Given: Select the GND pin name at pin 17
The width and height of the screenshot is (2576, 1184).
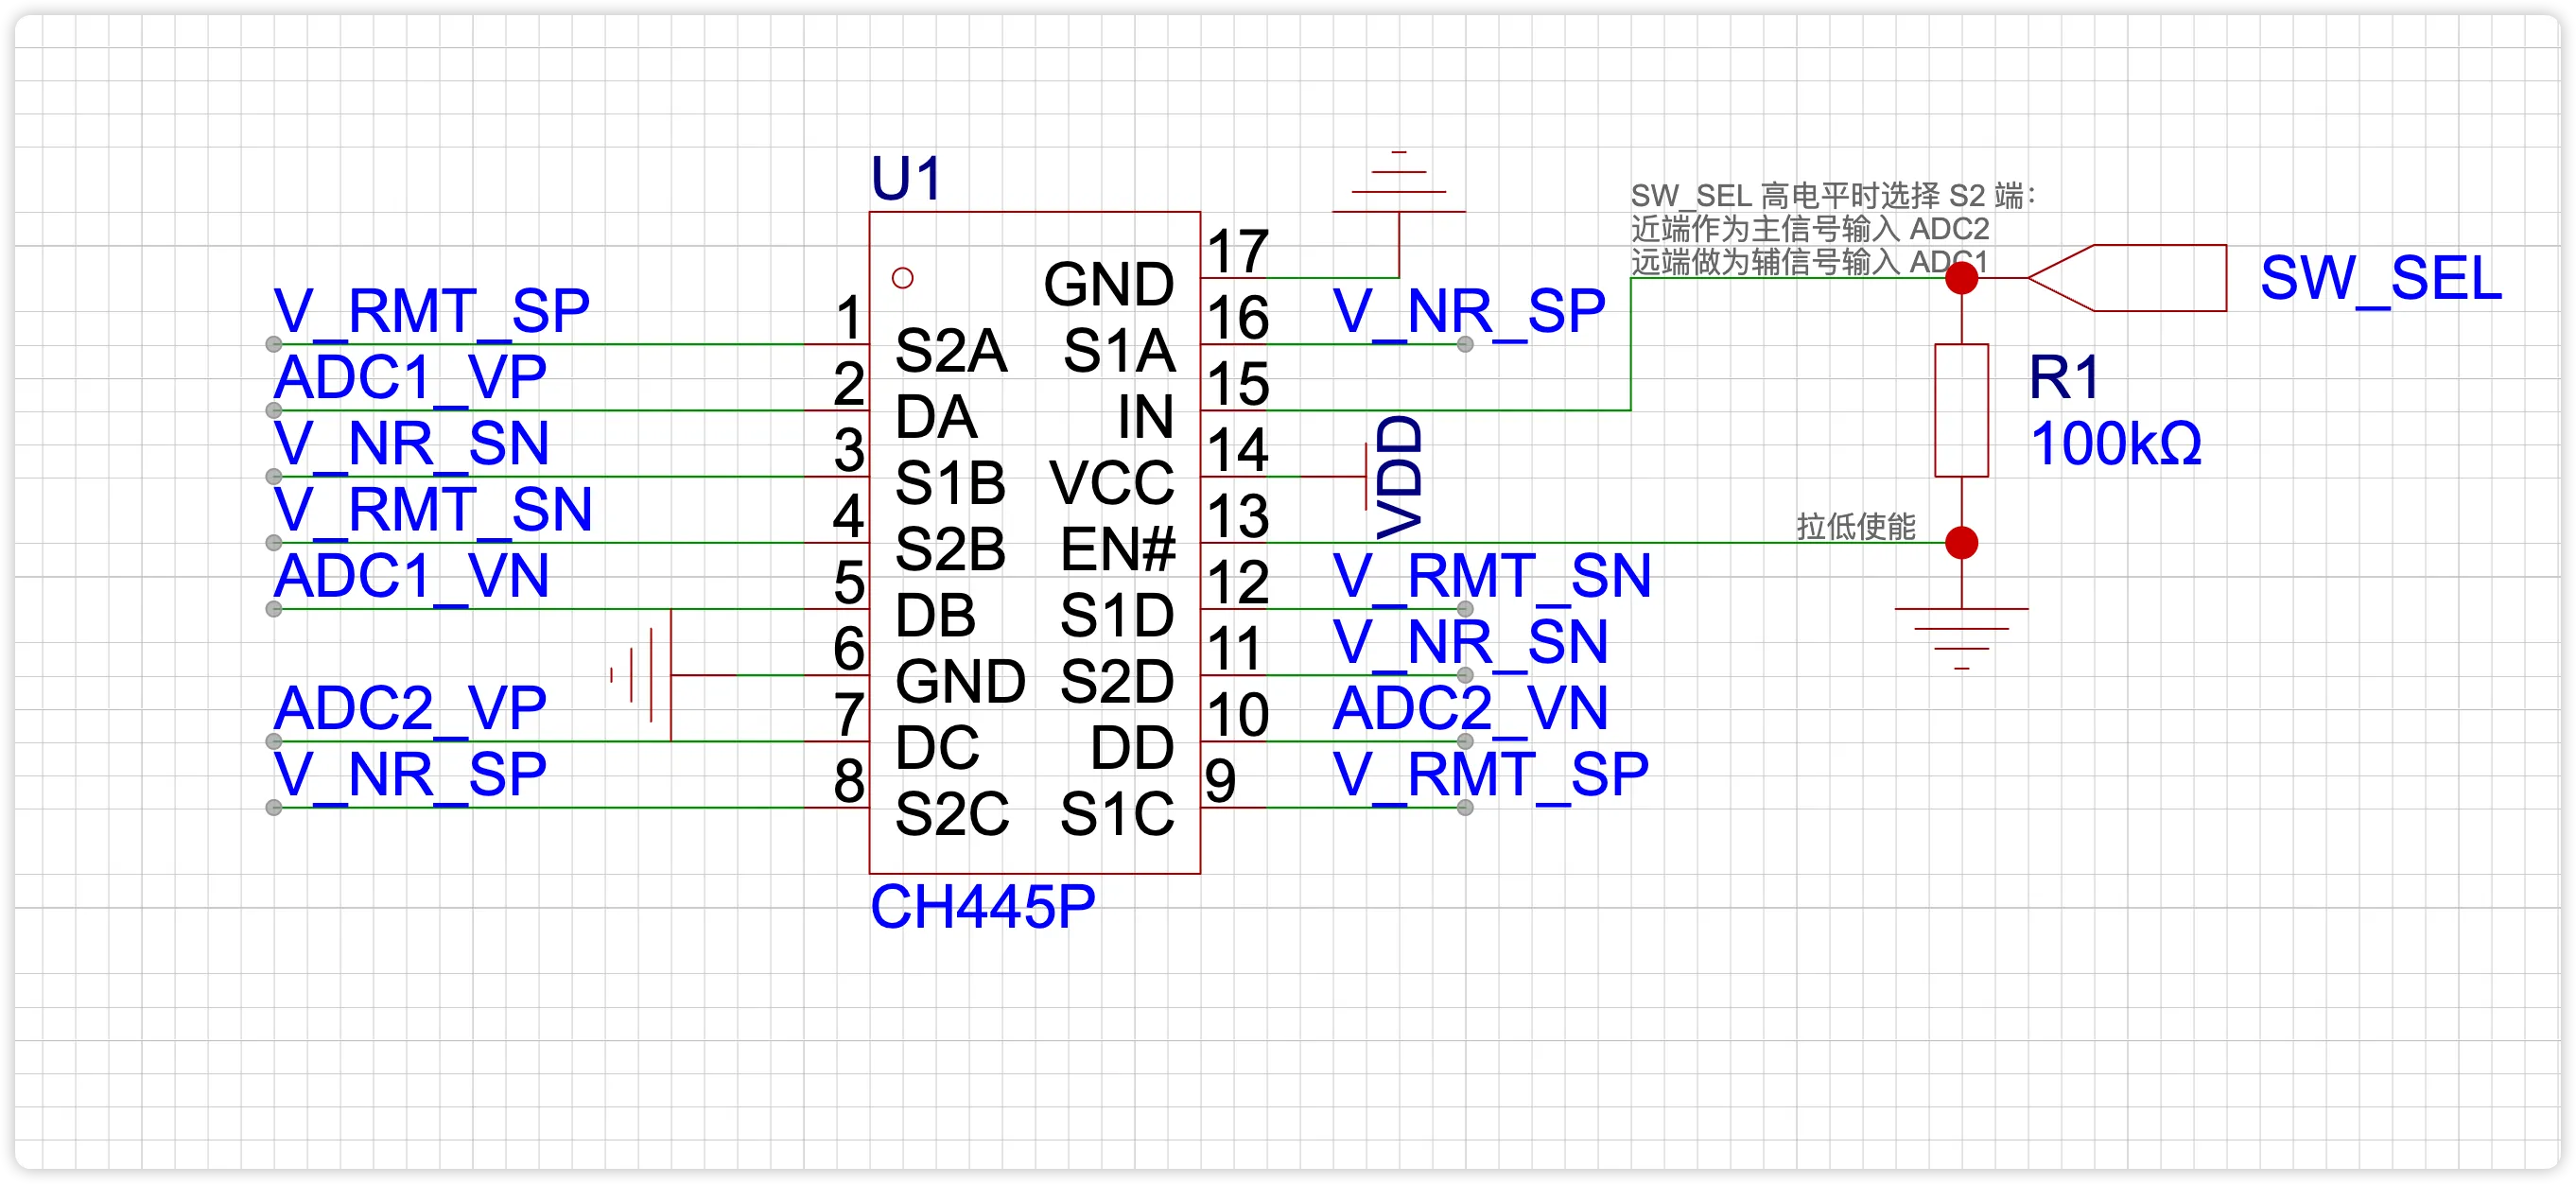Looking at the screenshot, I should pyautogui.click(x=1109, y=284).
